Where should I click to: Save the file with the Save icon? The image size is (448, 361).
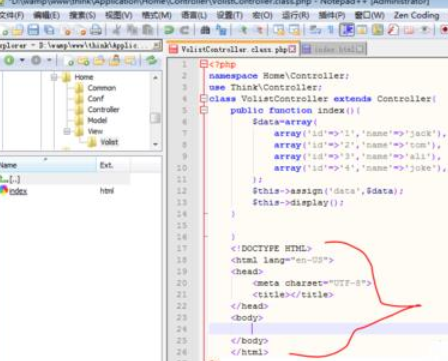click(x=33, y=30)
